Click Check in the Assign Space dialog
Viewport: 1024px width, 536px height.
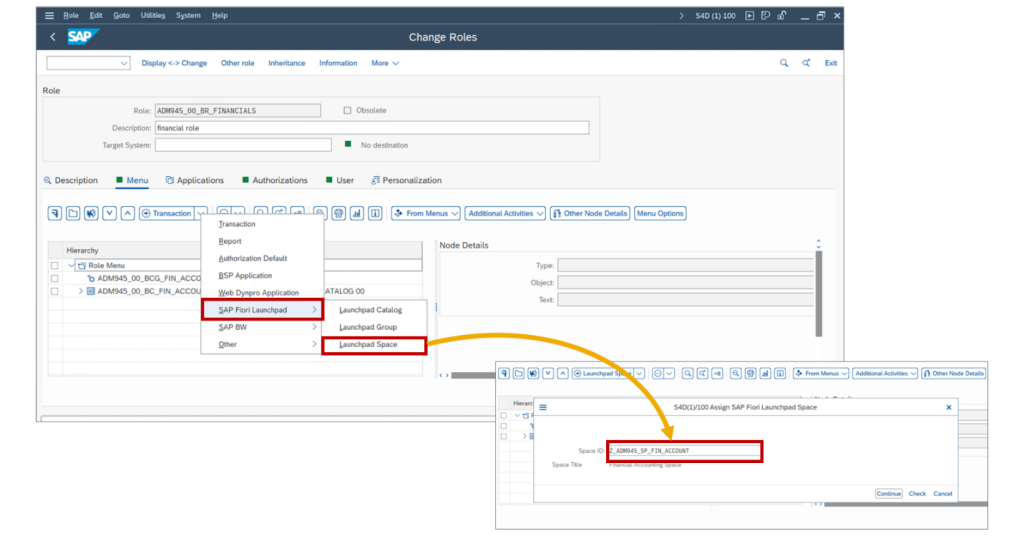[x=917, y=494]
